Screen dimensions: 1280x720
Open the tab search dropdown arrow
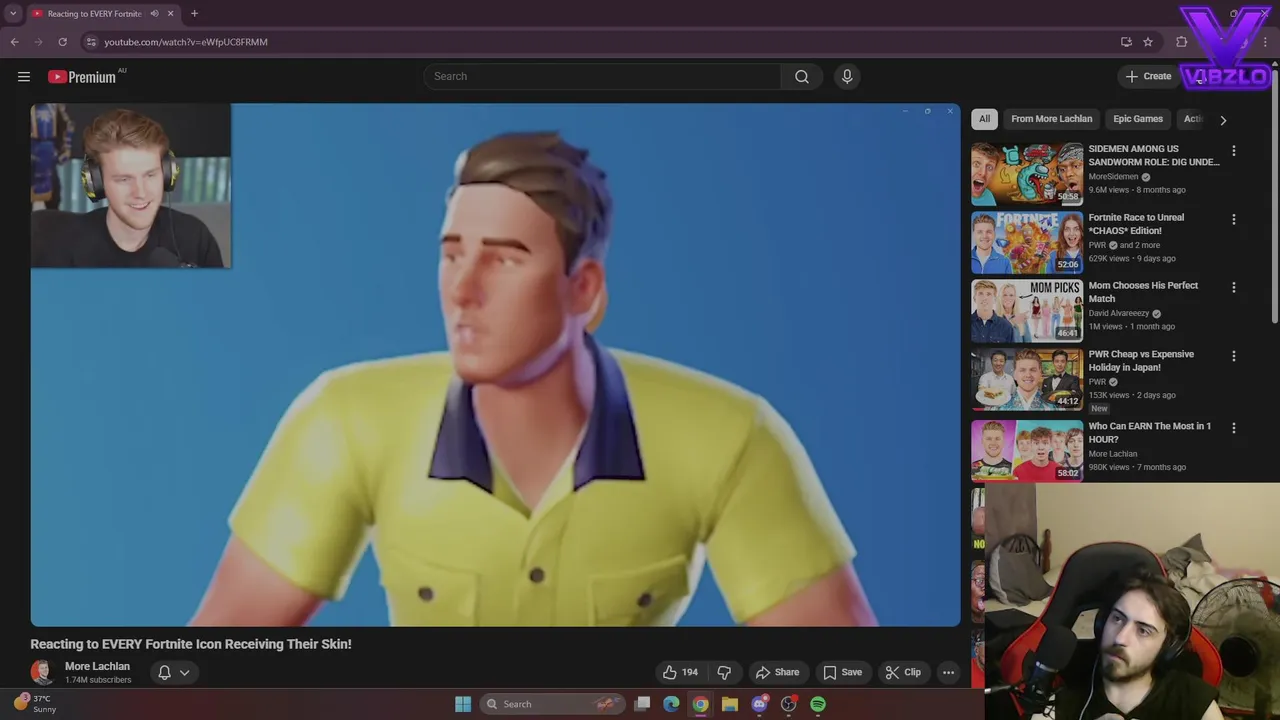(x=13, y=14)
